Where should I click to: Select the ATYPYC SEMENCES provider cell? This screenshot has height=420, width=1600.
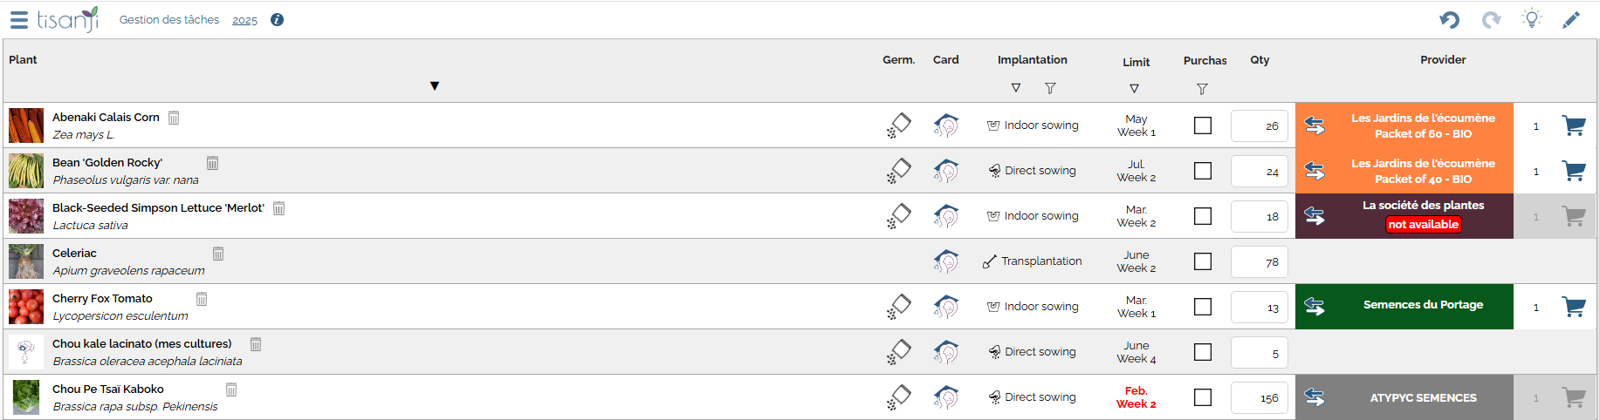tap(1422, 398)
